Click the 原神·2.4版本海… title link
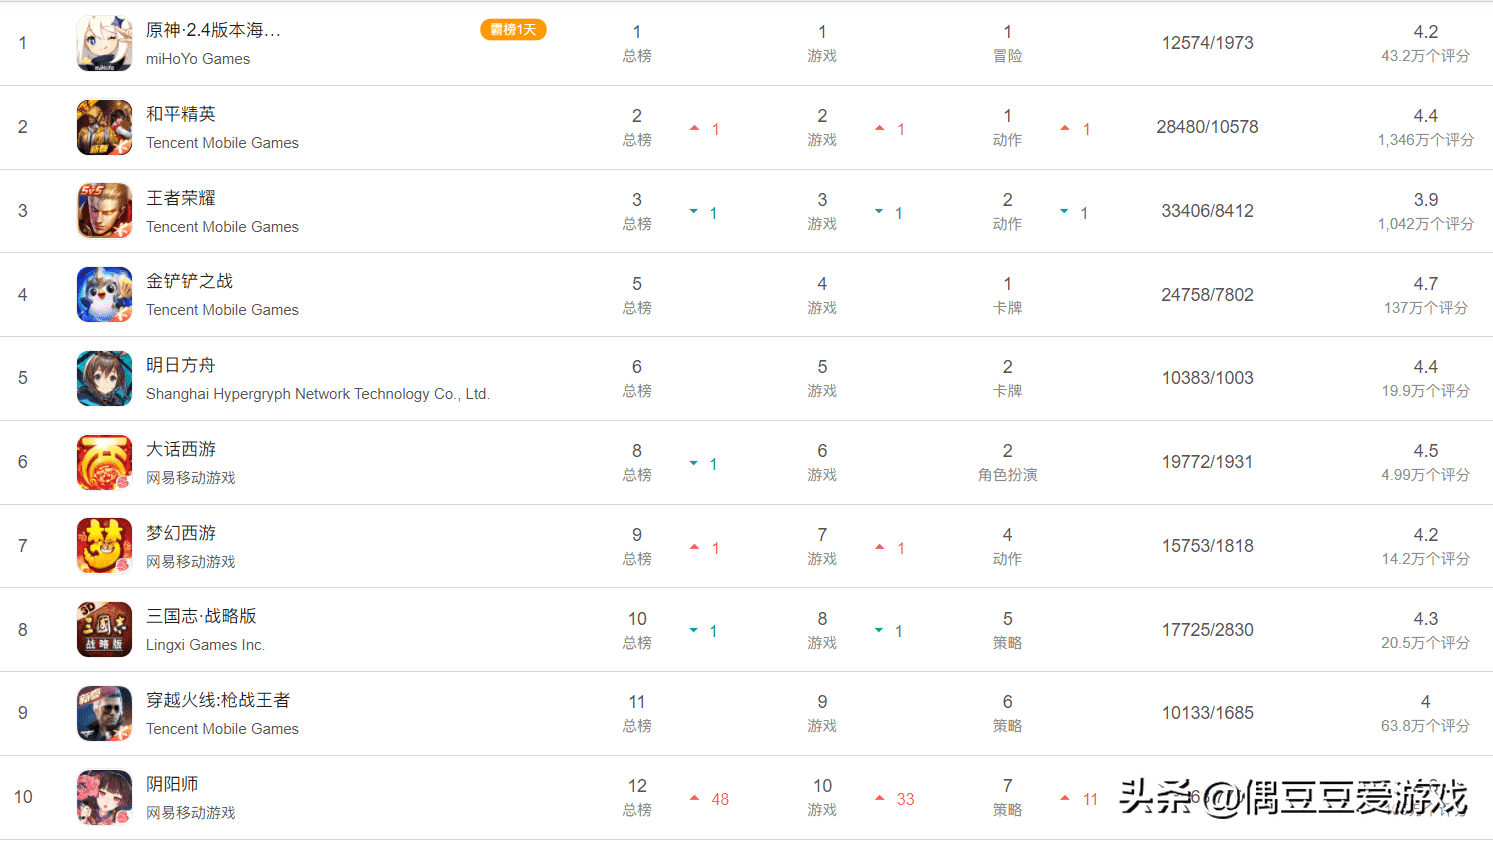 click(x=213, y=30)
